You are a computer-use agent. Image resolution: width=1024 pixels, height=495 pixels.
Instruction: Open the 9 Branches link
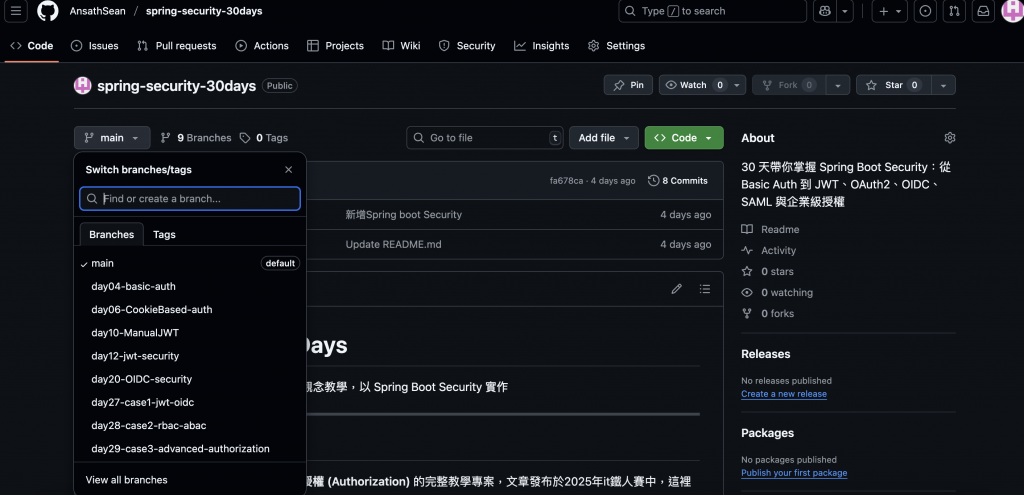pyautogui.click(x=196, y=138)
